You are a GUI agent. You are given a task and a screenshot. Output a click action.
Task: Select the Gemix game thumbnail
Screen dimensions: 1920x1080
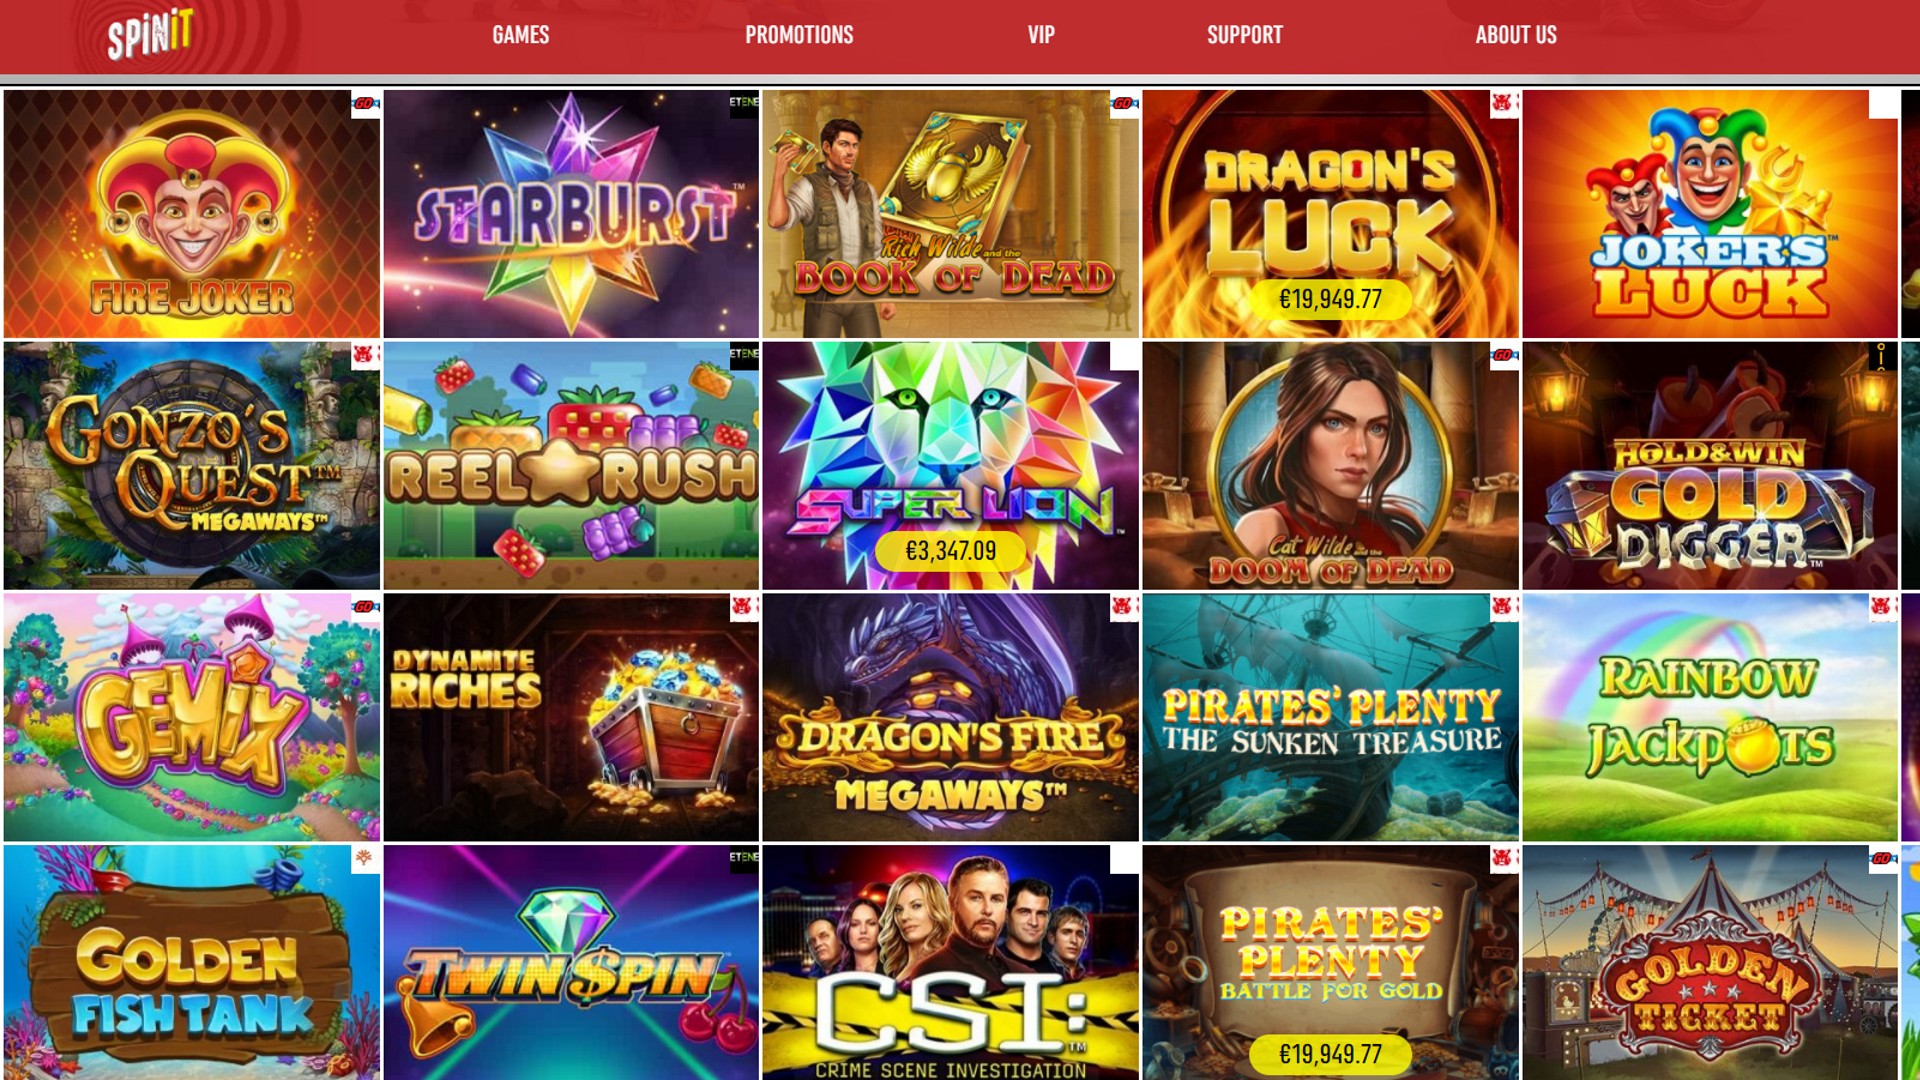[192, 717]
